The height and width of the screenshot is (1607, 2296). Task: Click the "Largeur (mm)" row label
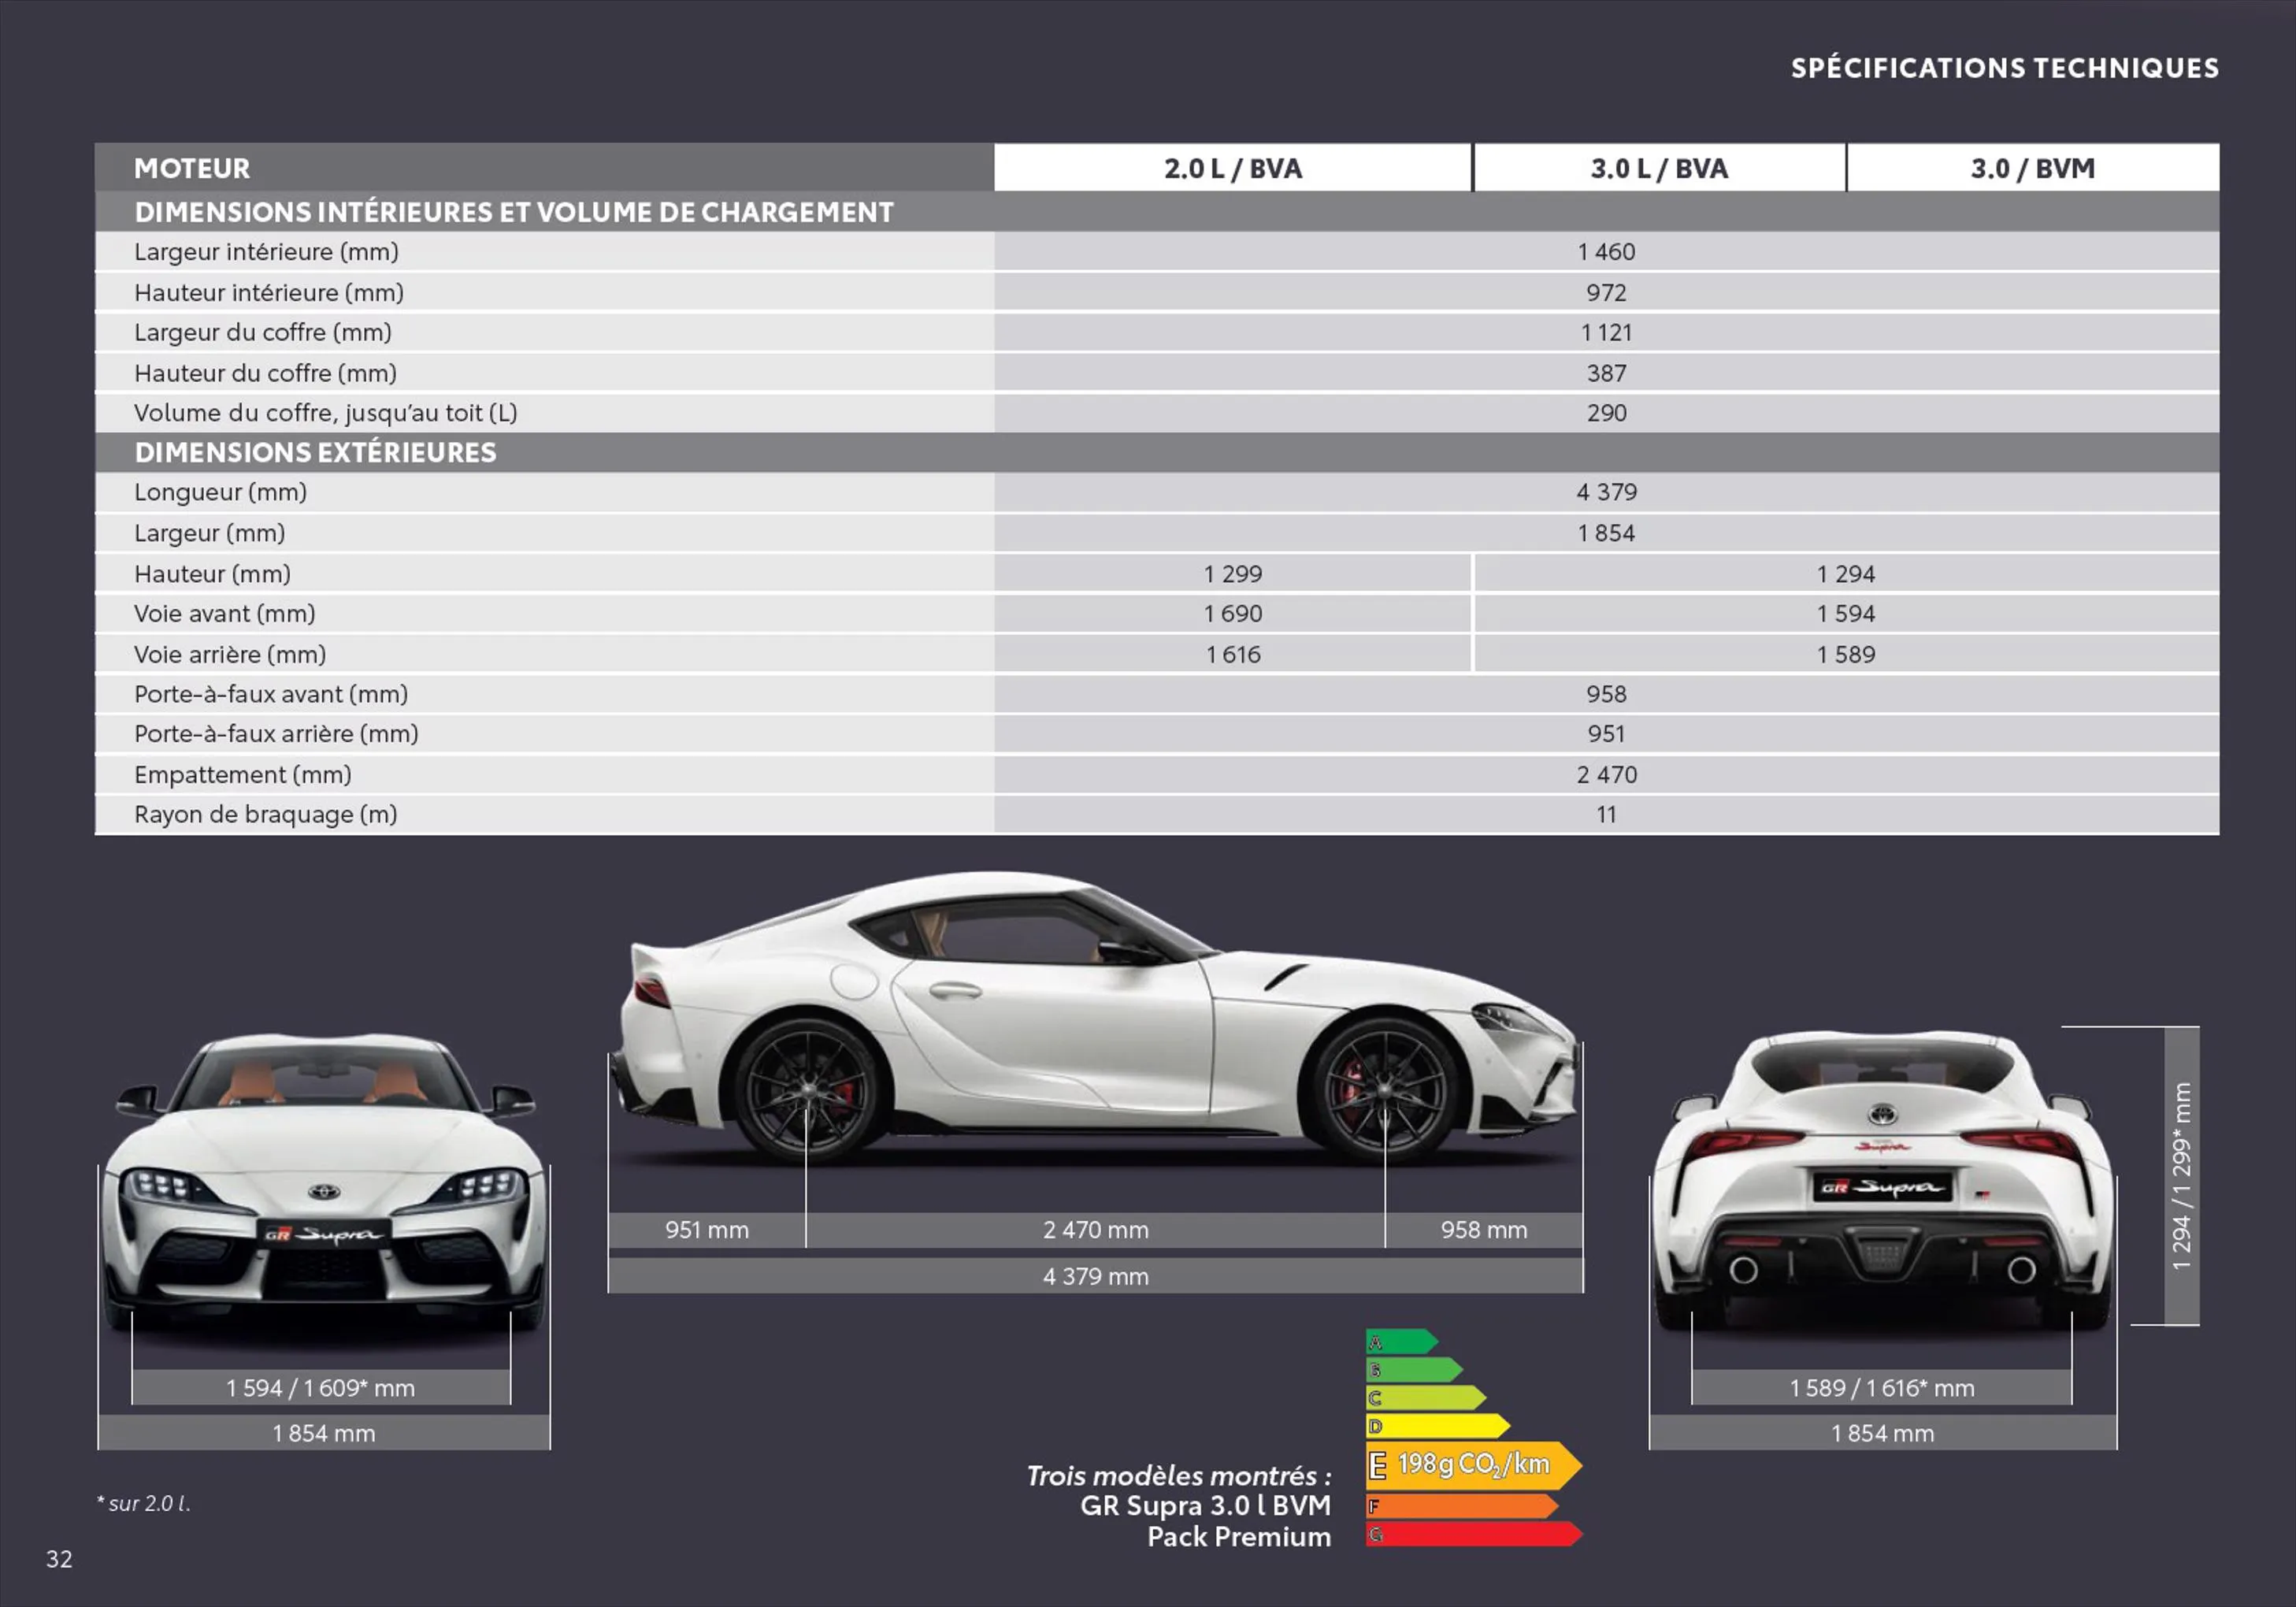click(209, 533)
